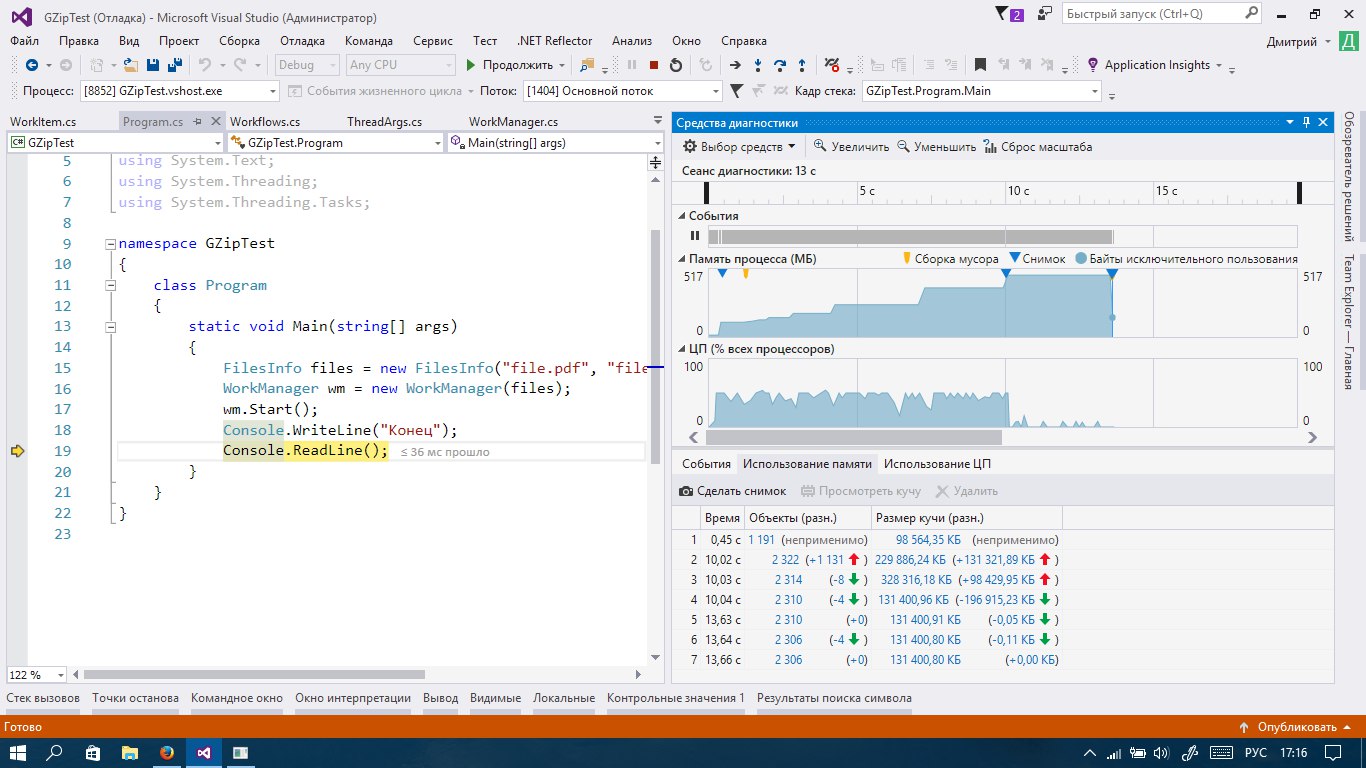Click the Step Into icon
The image size is (1366, 768).
point(758,65)
